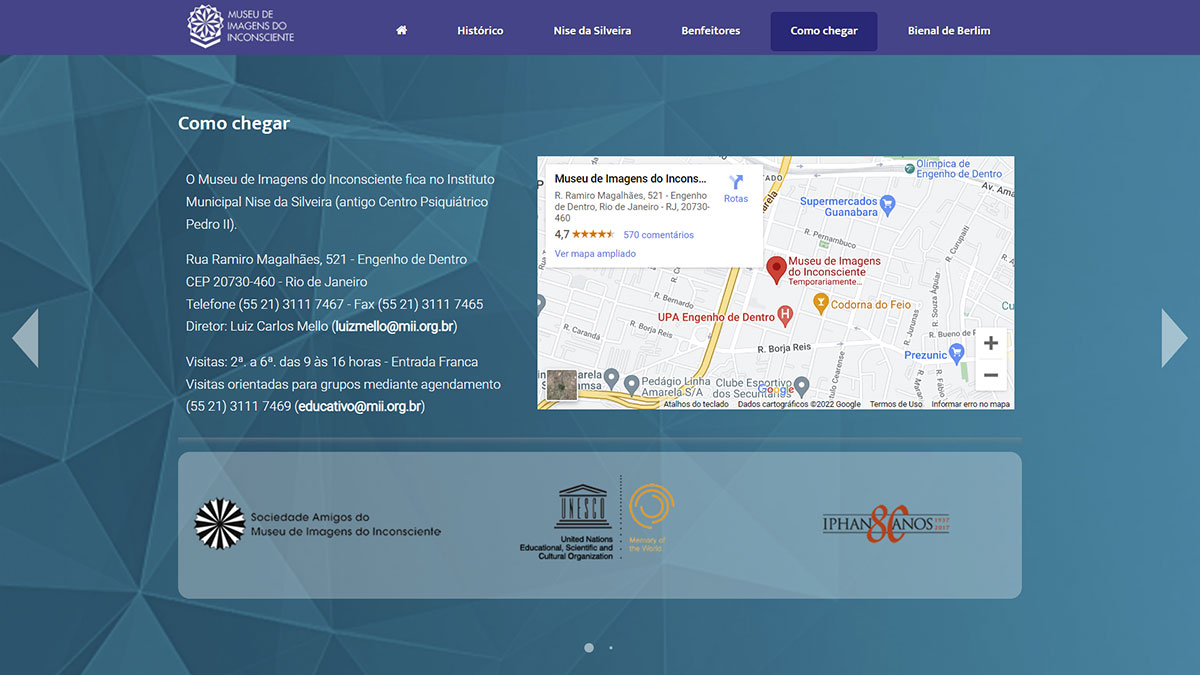The width and height of the screenshot is (1200, 675).
Task: Zoom out on the map with minus button
Action: click(x=990, y=376)
